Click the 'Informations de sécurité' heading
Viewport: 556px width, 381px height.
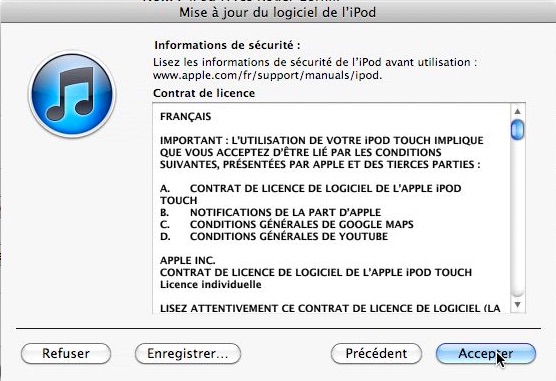227,45
